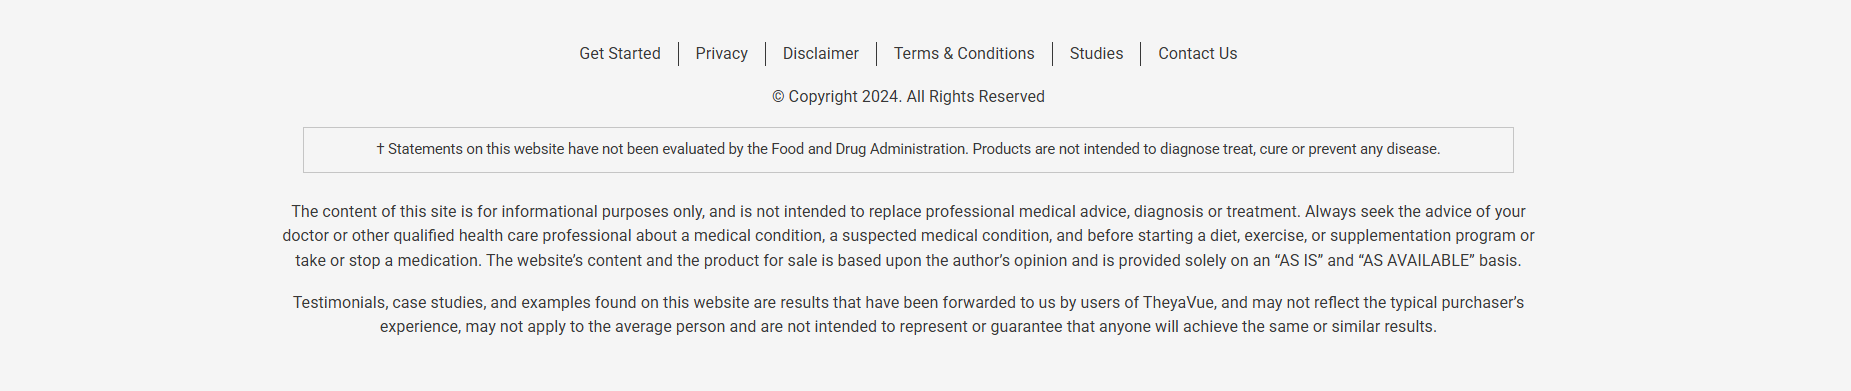1851x391 pixels.
Task: Click the divider between Studies and Contact Us
Action: pos(1140,54)
